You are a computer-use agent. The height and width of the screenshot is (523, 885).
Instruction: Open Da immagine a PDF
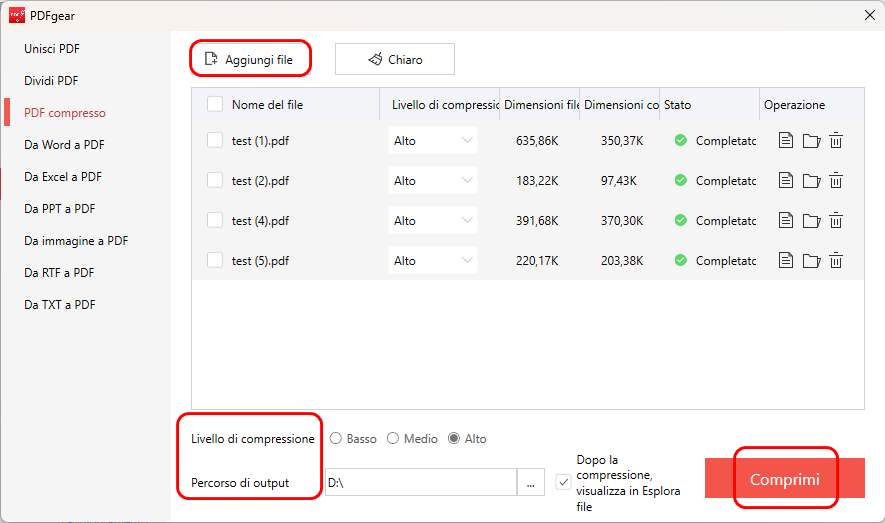tap(76, 241)
